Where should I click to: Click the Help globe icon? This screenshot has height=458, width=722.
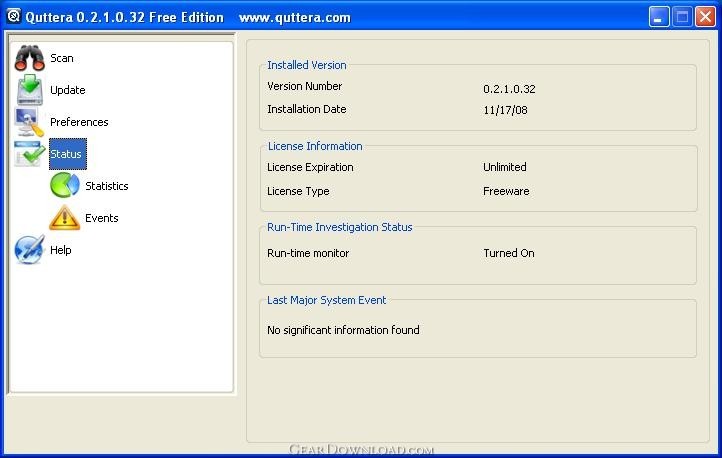29,250
